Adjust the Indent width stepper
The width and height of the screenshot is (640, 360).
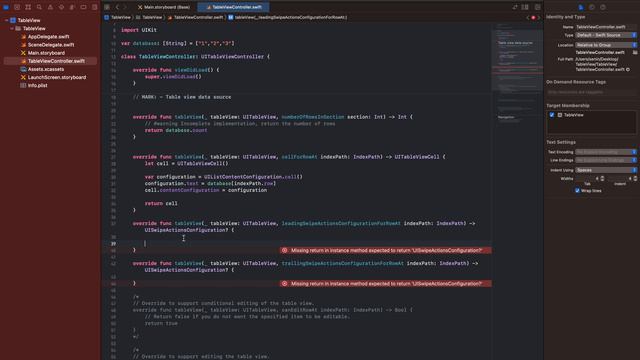[635, 178]
